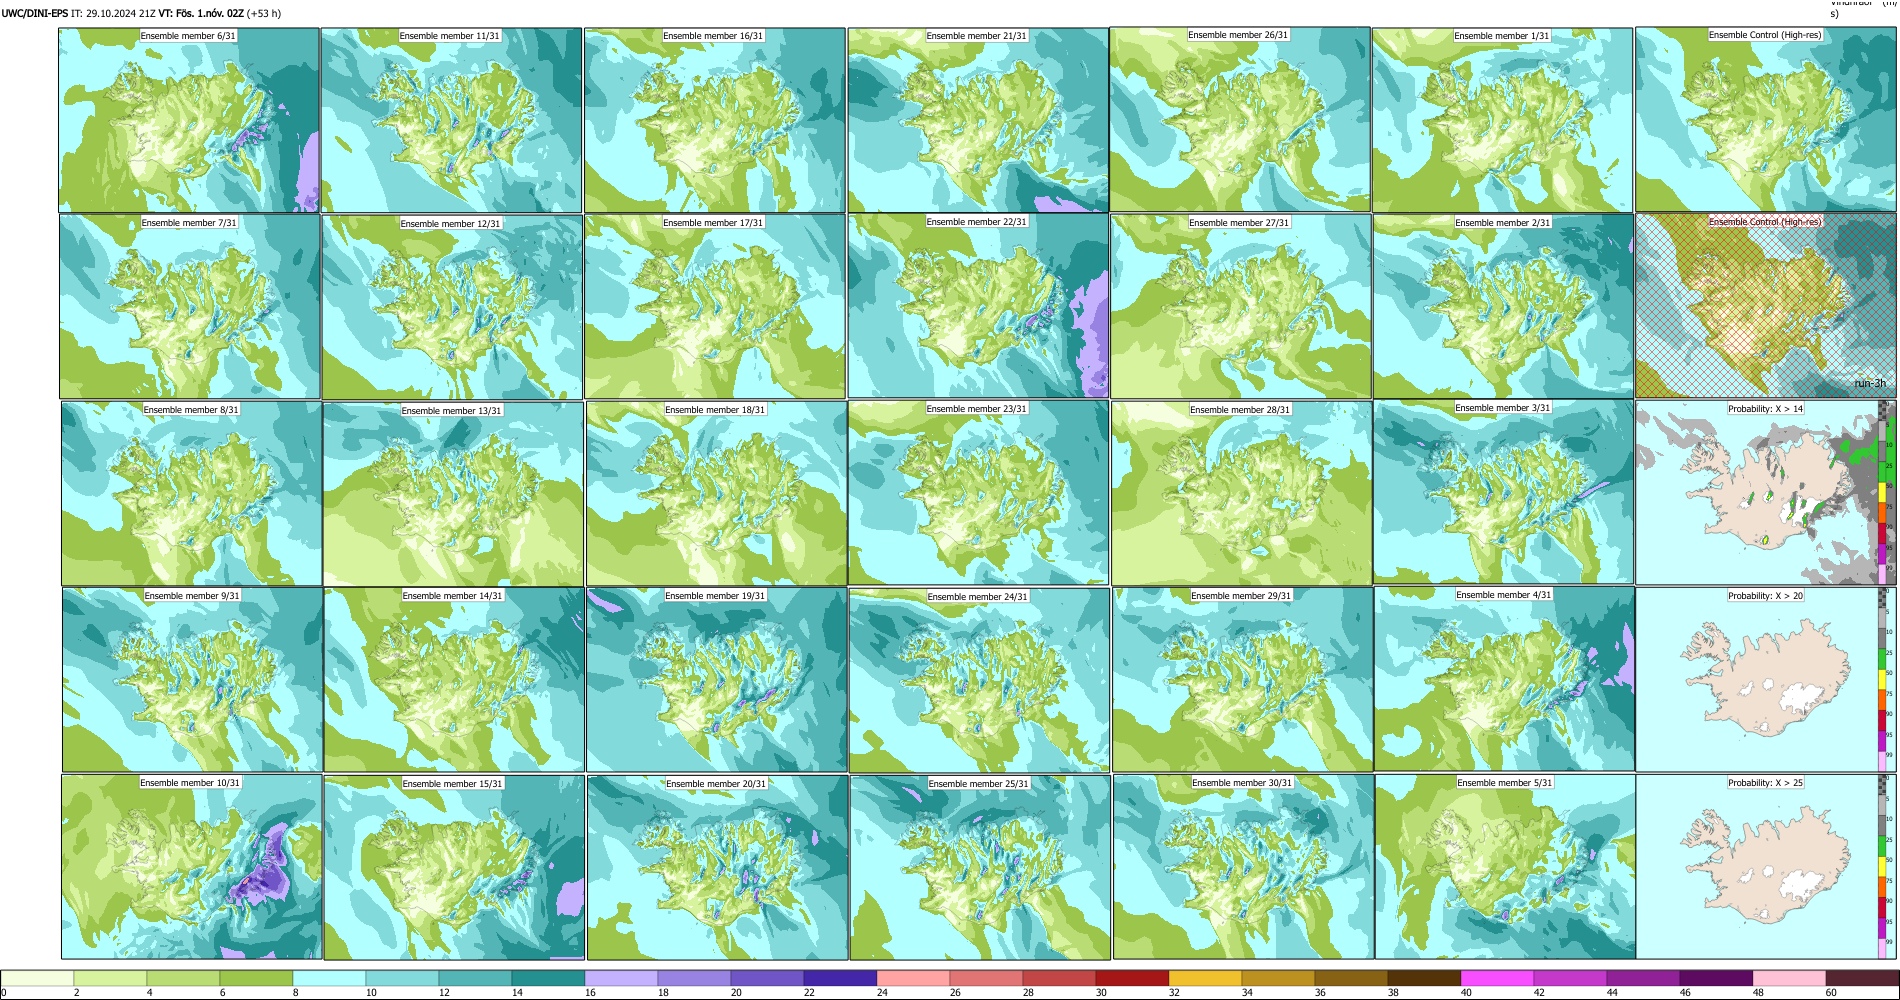Open the hatched Ensemble Control run-3h map
The width and height of the screenshot is (1900, 1000).
pos(1765,305)
